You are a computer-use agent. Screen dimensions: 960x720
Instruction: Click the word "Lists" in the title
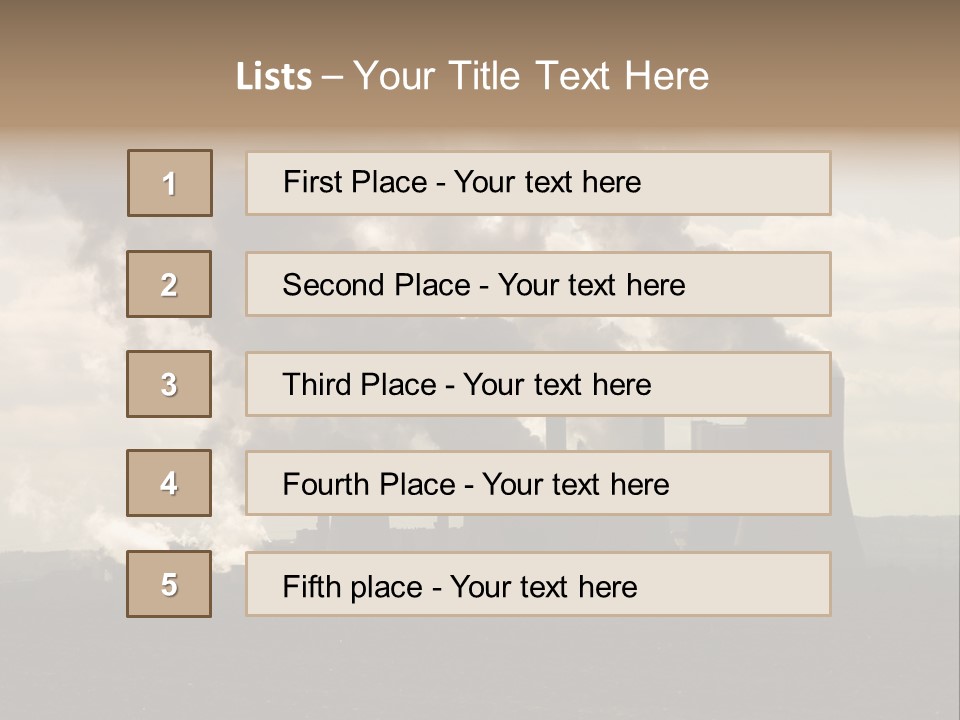273,77
